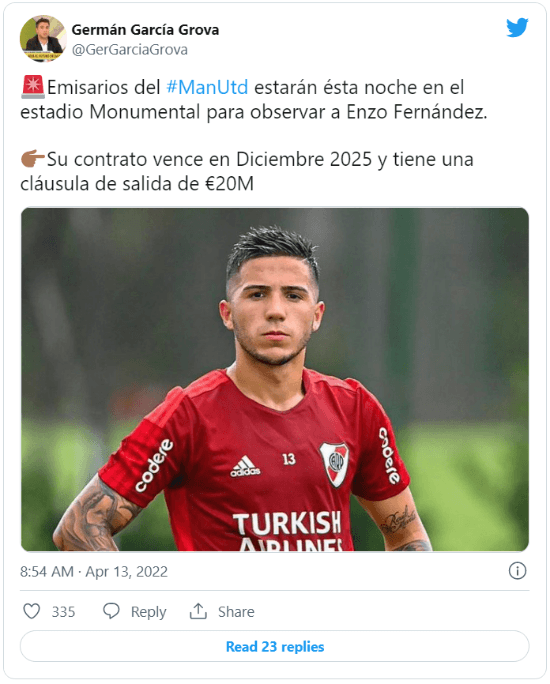Click the share upload arrow icon
The width and height of the screenshot is (550, 684).
click(x=198, y=611)
